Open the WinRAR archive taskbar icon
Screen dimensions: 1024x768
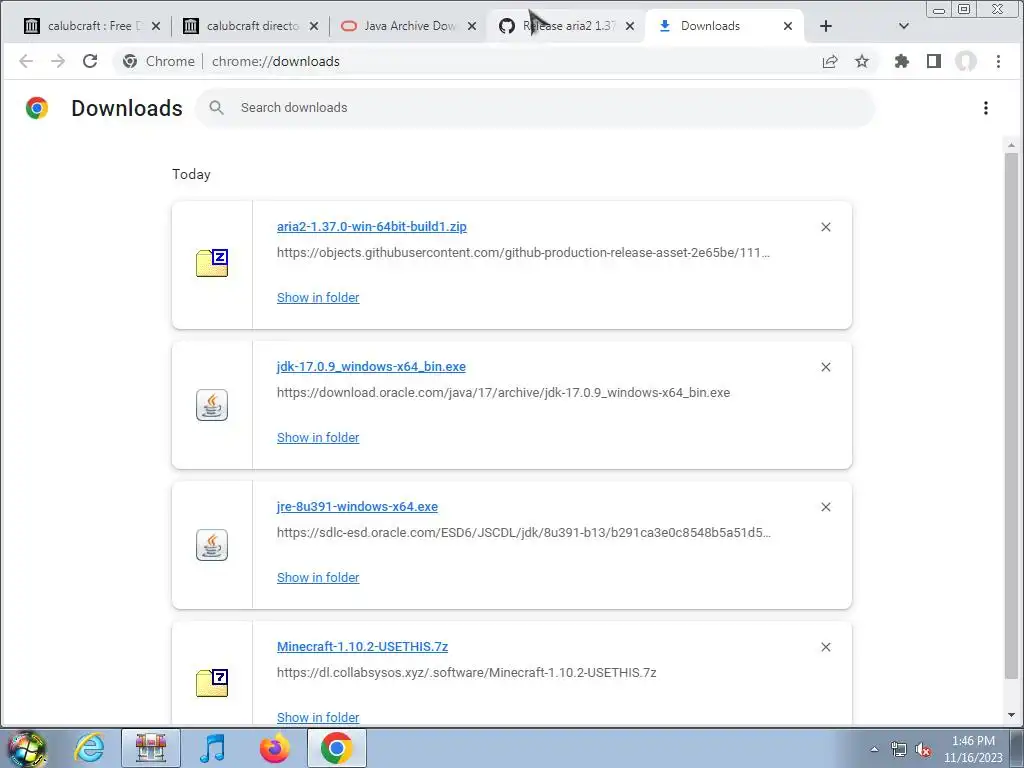pyautogui.click(x=151, y=748)
